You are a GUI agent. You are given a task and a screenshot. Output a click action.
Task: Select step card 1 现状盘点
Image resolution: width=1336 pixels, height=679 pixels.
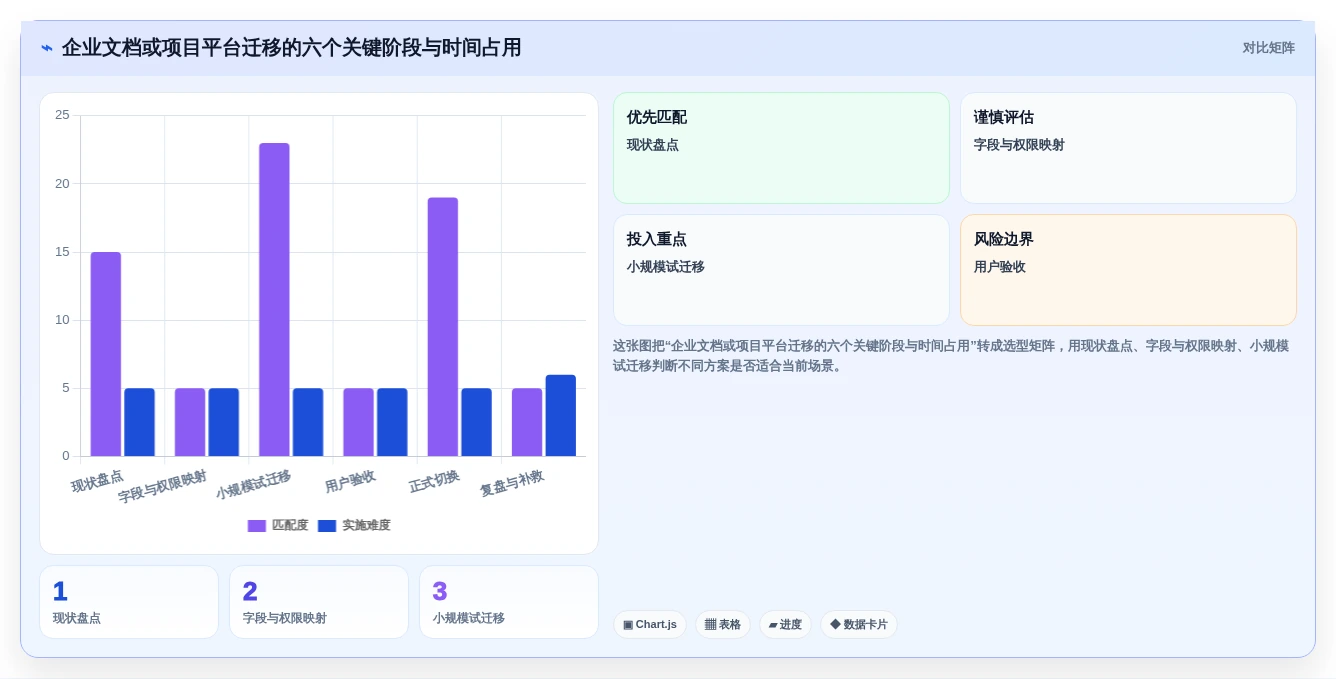(x=129, y=602)
